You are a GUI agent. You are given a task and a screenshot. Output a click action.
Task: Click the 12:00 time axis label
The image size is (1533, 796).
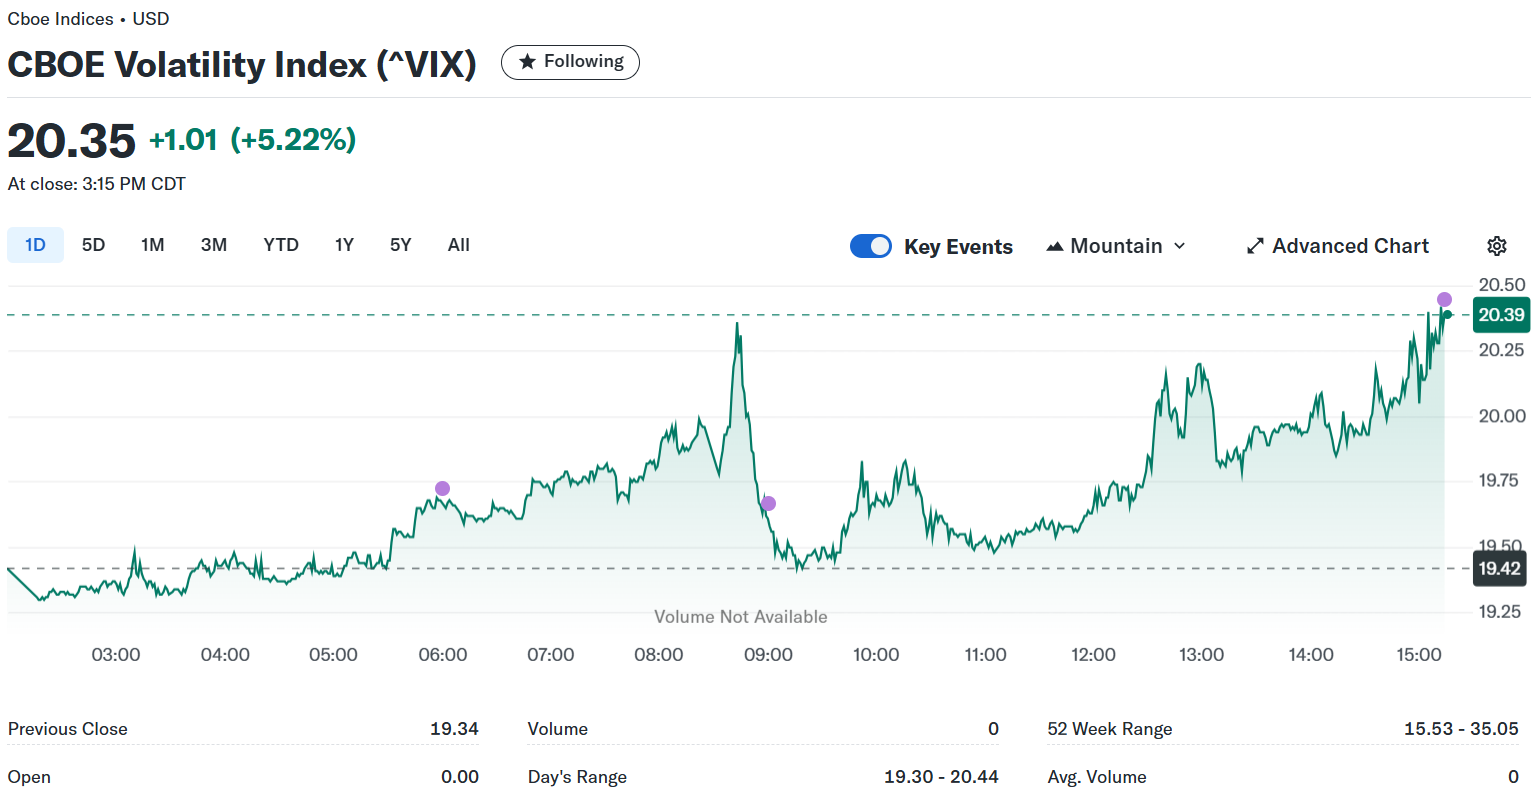point(1093,655)
